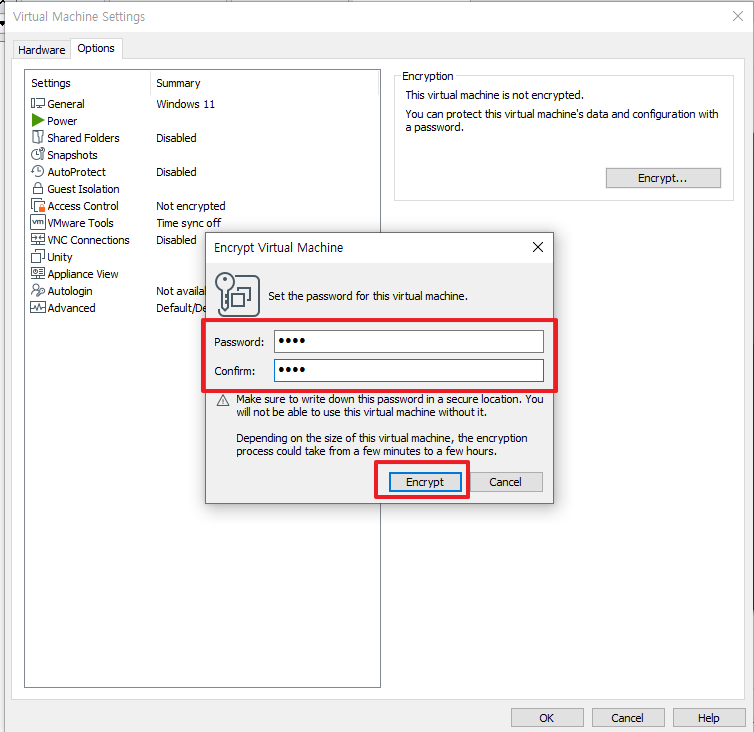Click the Access Control lock icon
The image size is (754, 732).
point(38,205)
